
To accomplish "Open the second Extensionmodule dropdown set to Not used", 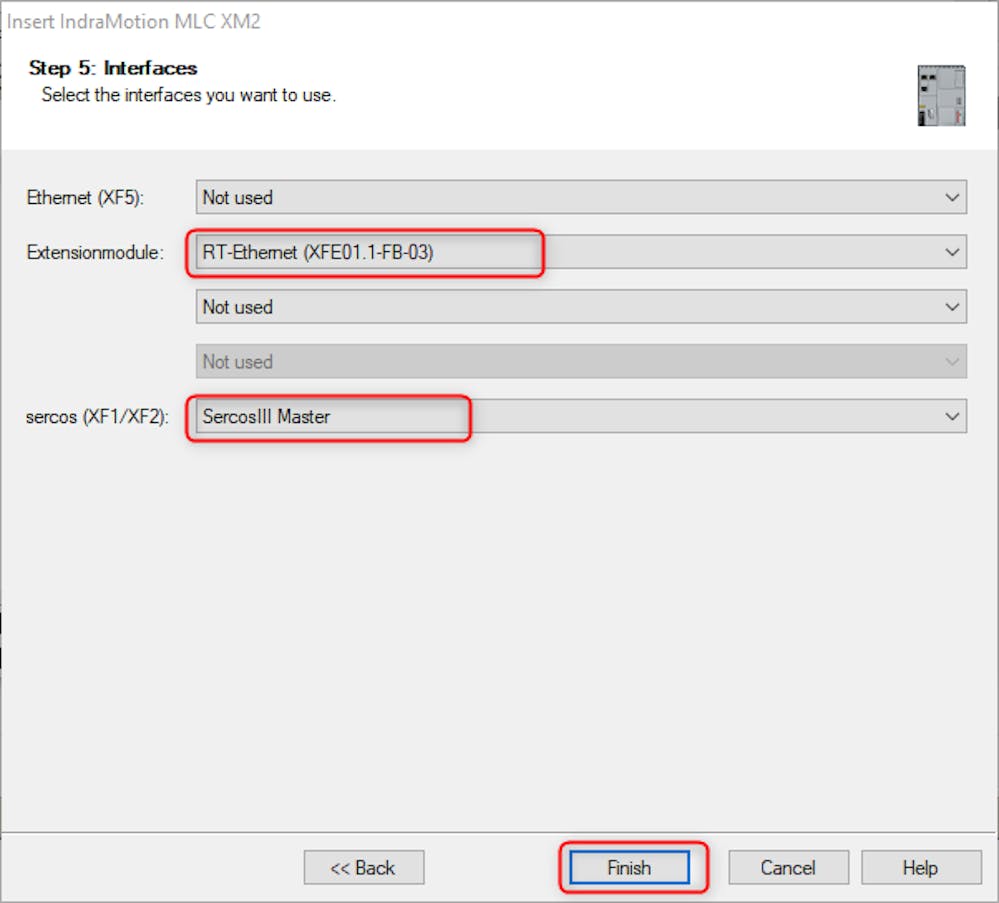I will coord(581,307).
